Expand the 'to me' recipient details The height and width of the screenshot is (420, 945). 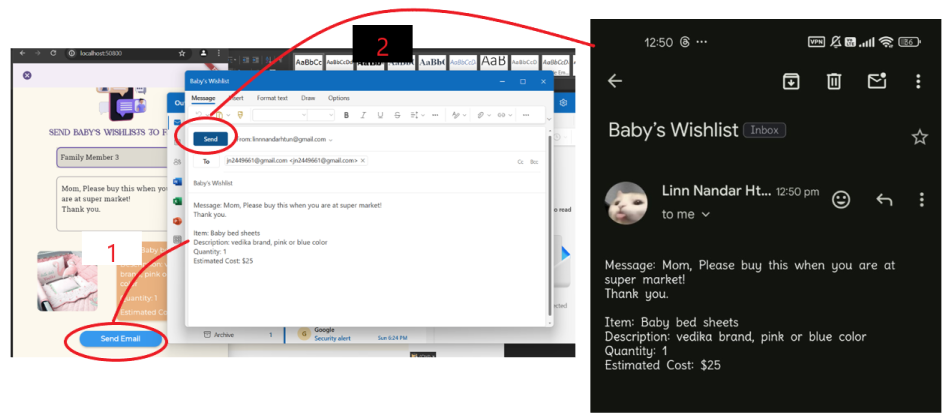pos(705,214)
